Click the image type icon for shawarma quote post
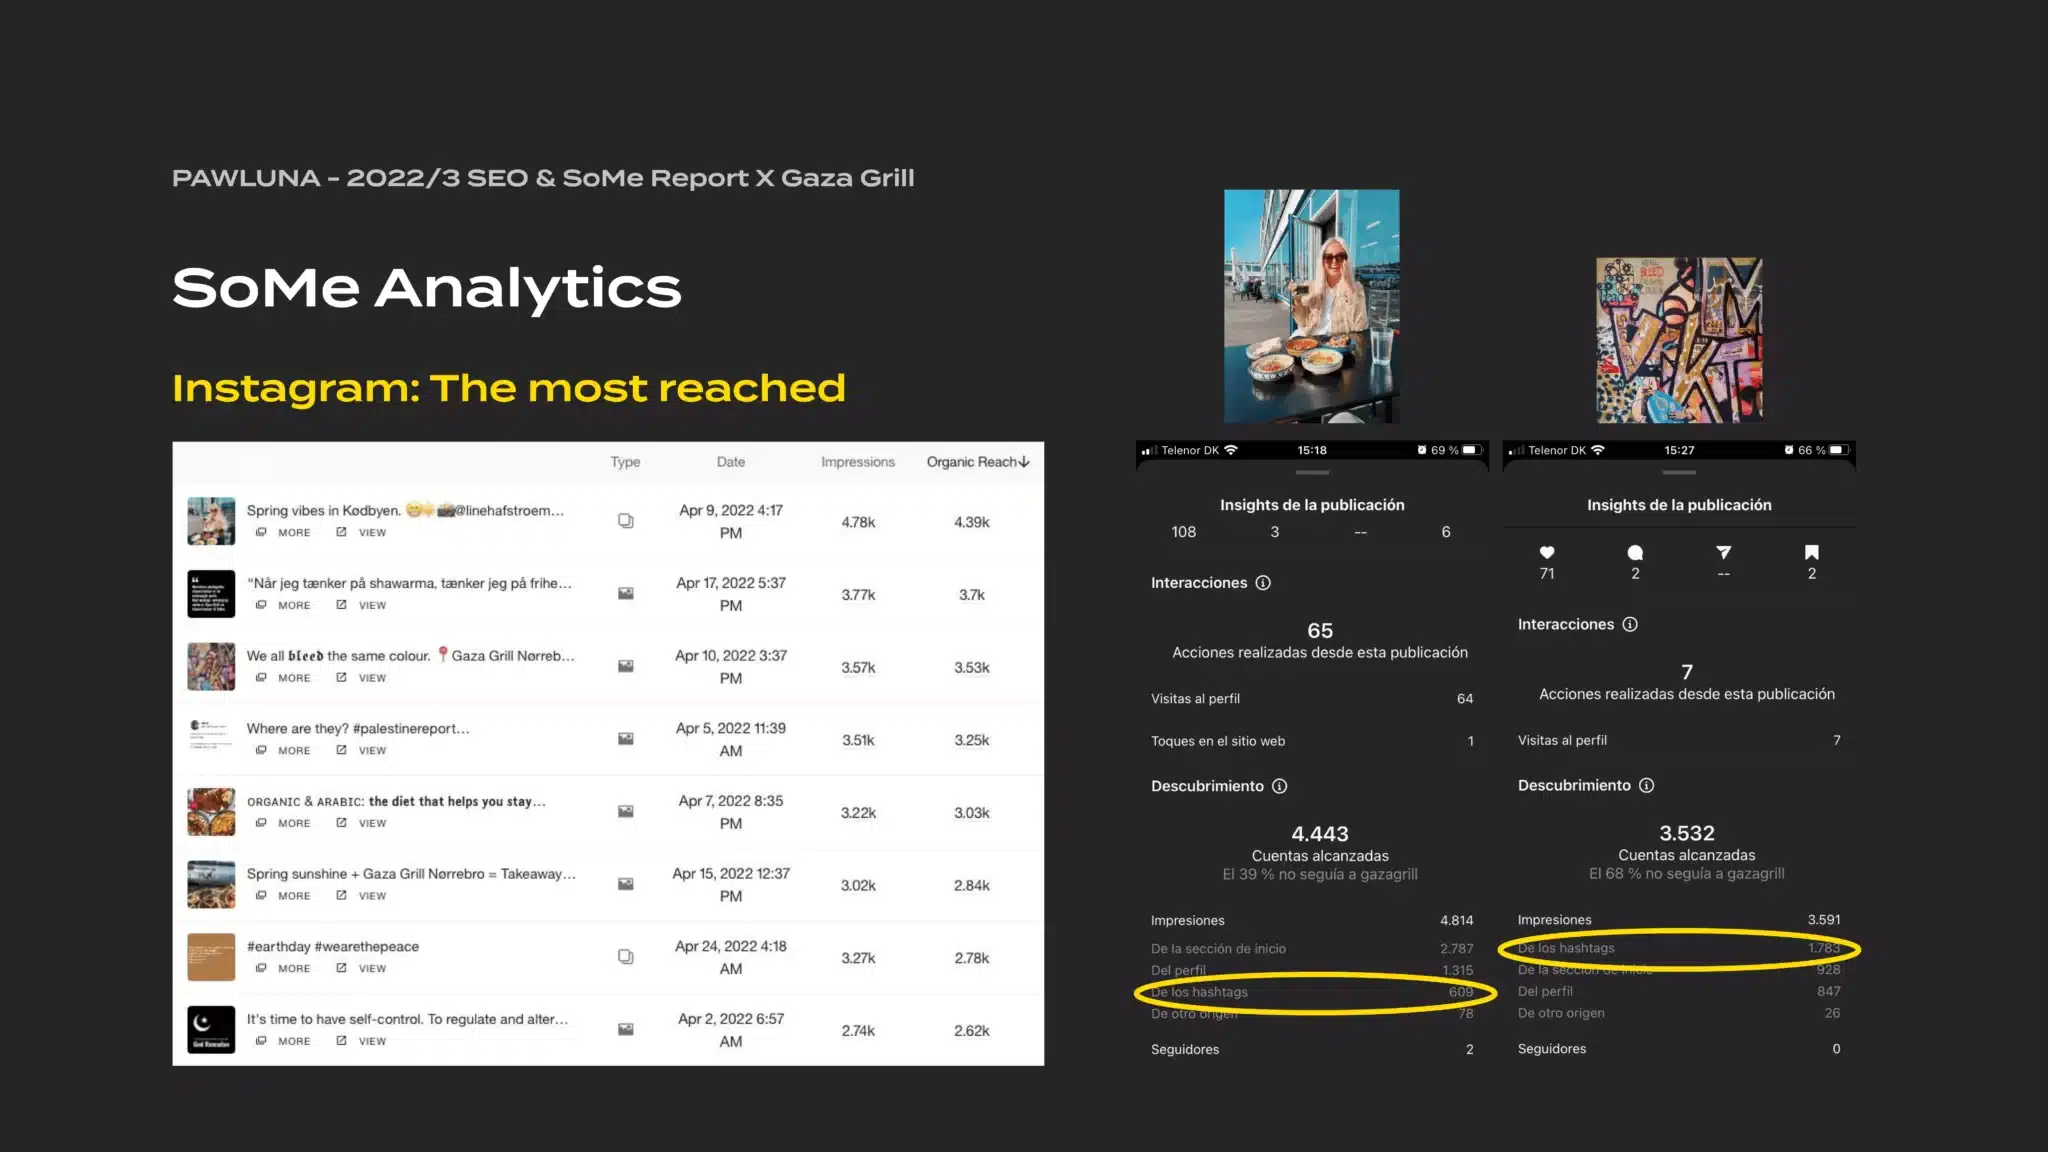 (626, 594)
